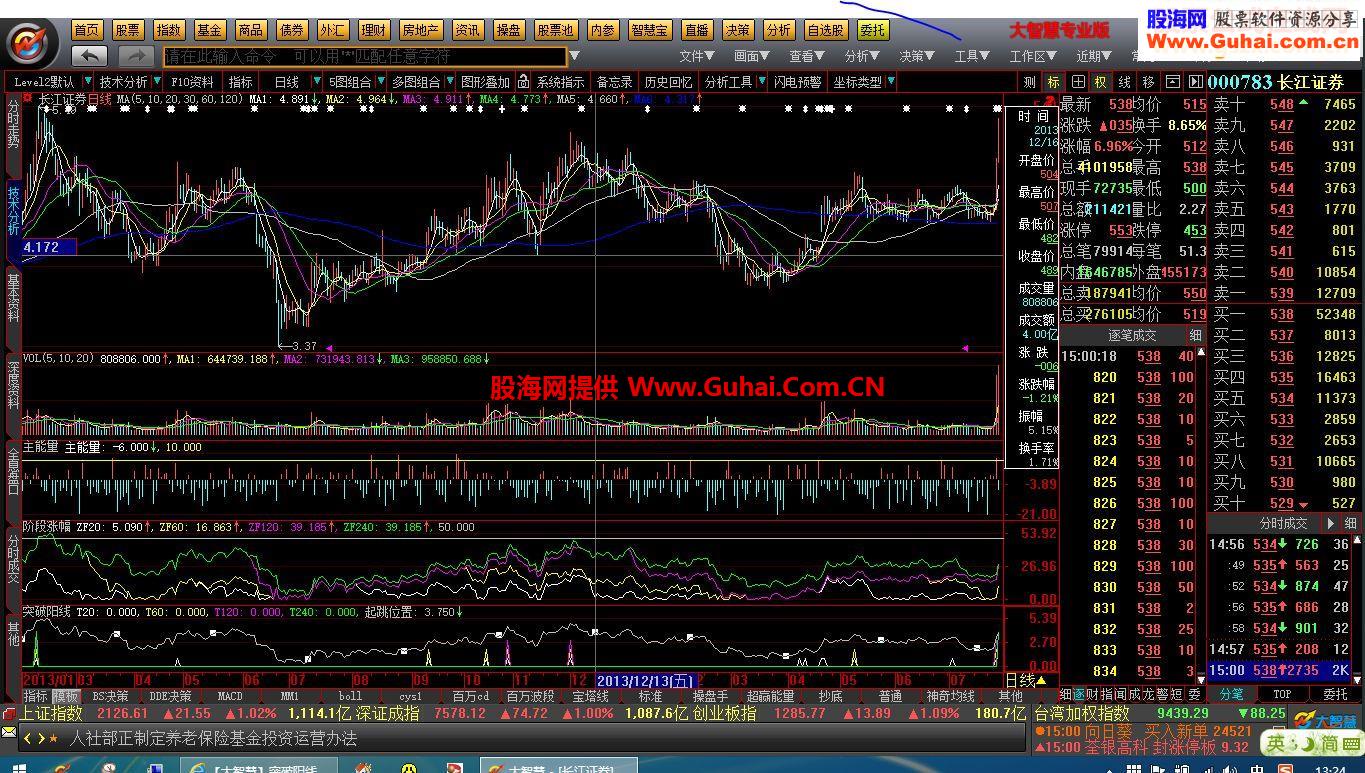Viewport: 1365px width, 773px height.
Task: Expand the 日线 period dropdown arrow
Action: (317, 81)
